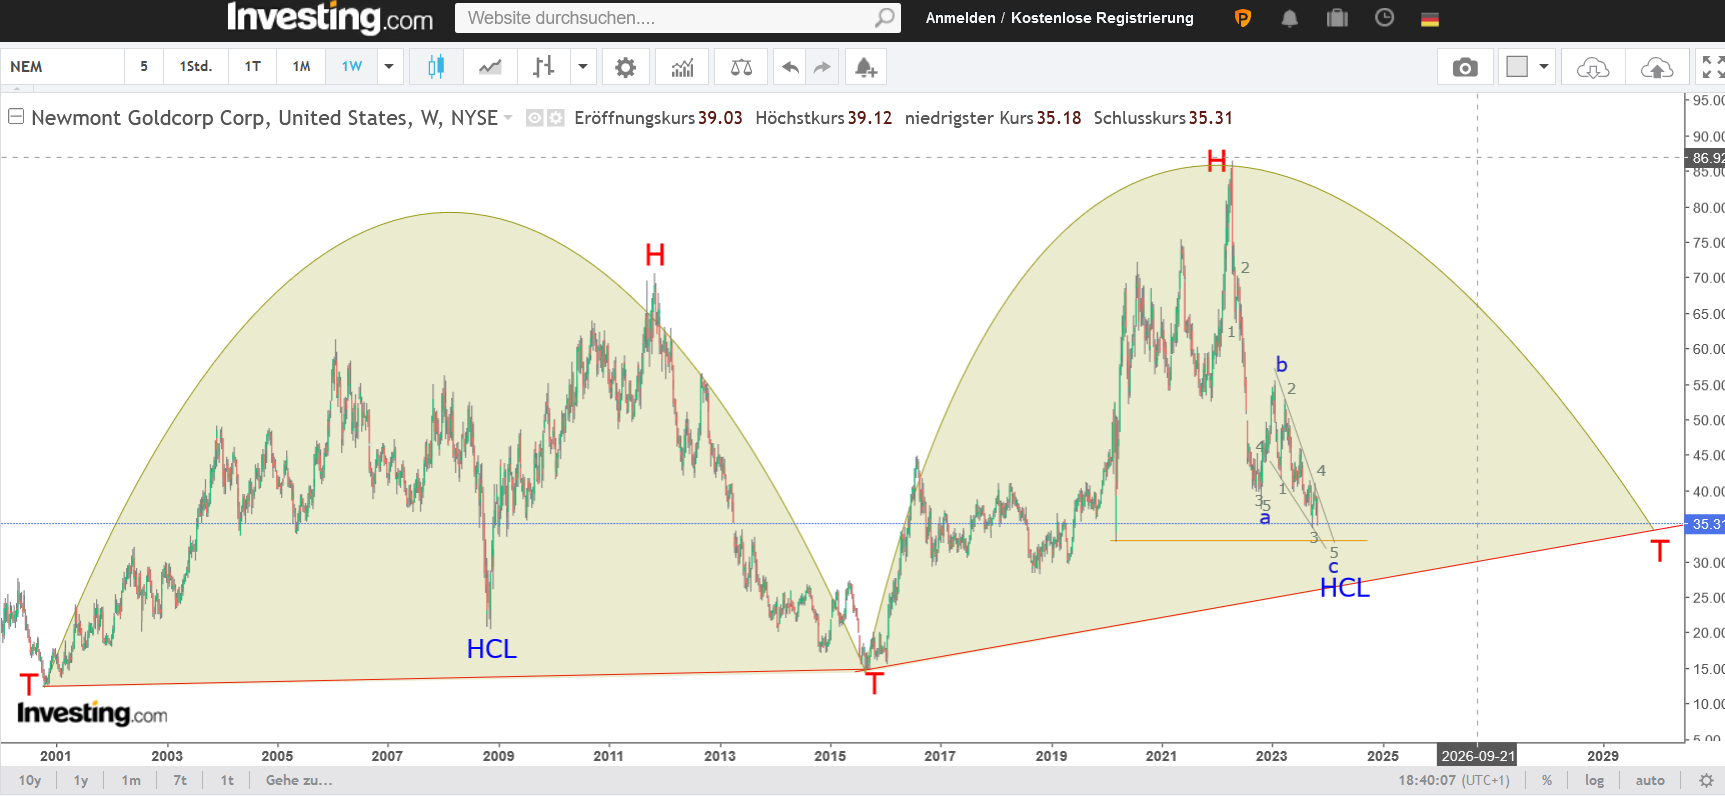Set date range to 7t
The image size is (1725, 796).
click(x=180, y=780)
